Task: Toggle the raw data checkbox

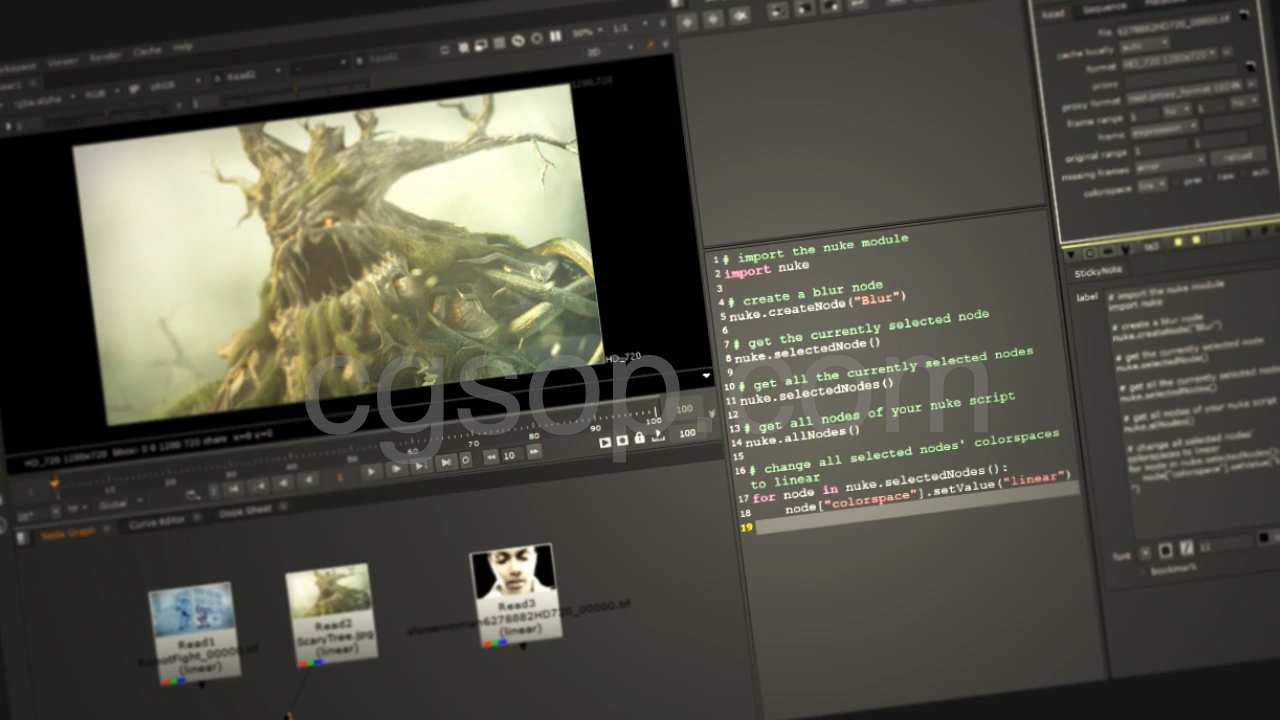Action: (x=1208, y=178)
